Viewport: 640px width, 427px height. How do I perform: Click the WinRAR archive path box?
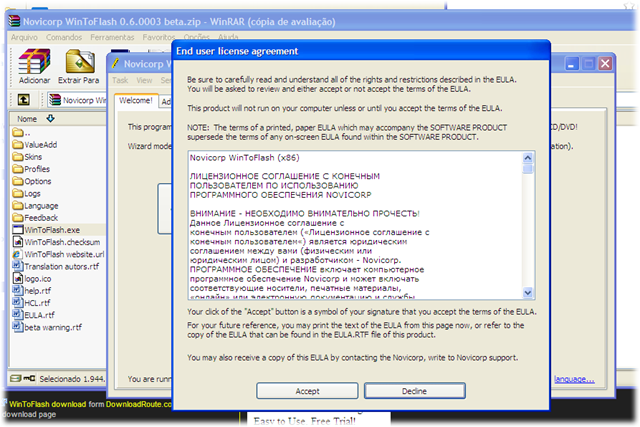click(77, 100)
